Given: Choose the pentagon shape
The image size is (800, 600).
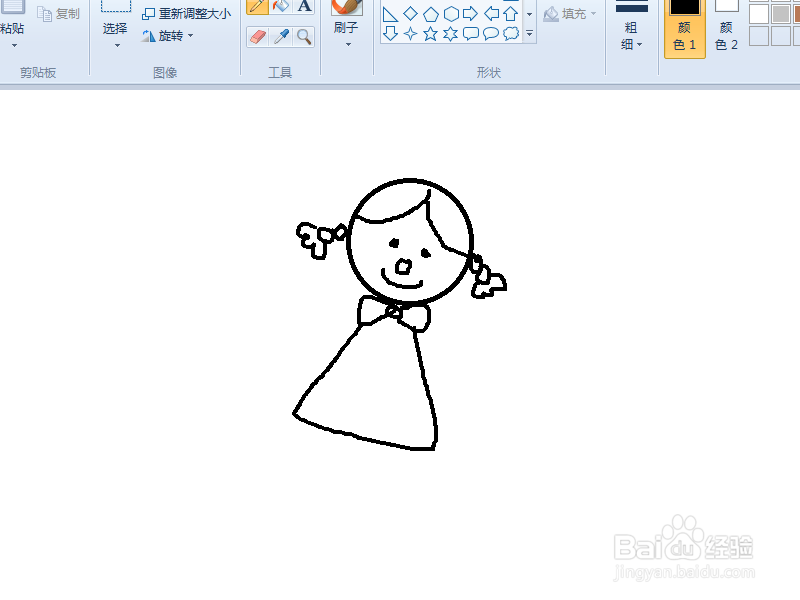Looking at the screenshot, I should 431,14.
